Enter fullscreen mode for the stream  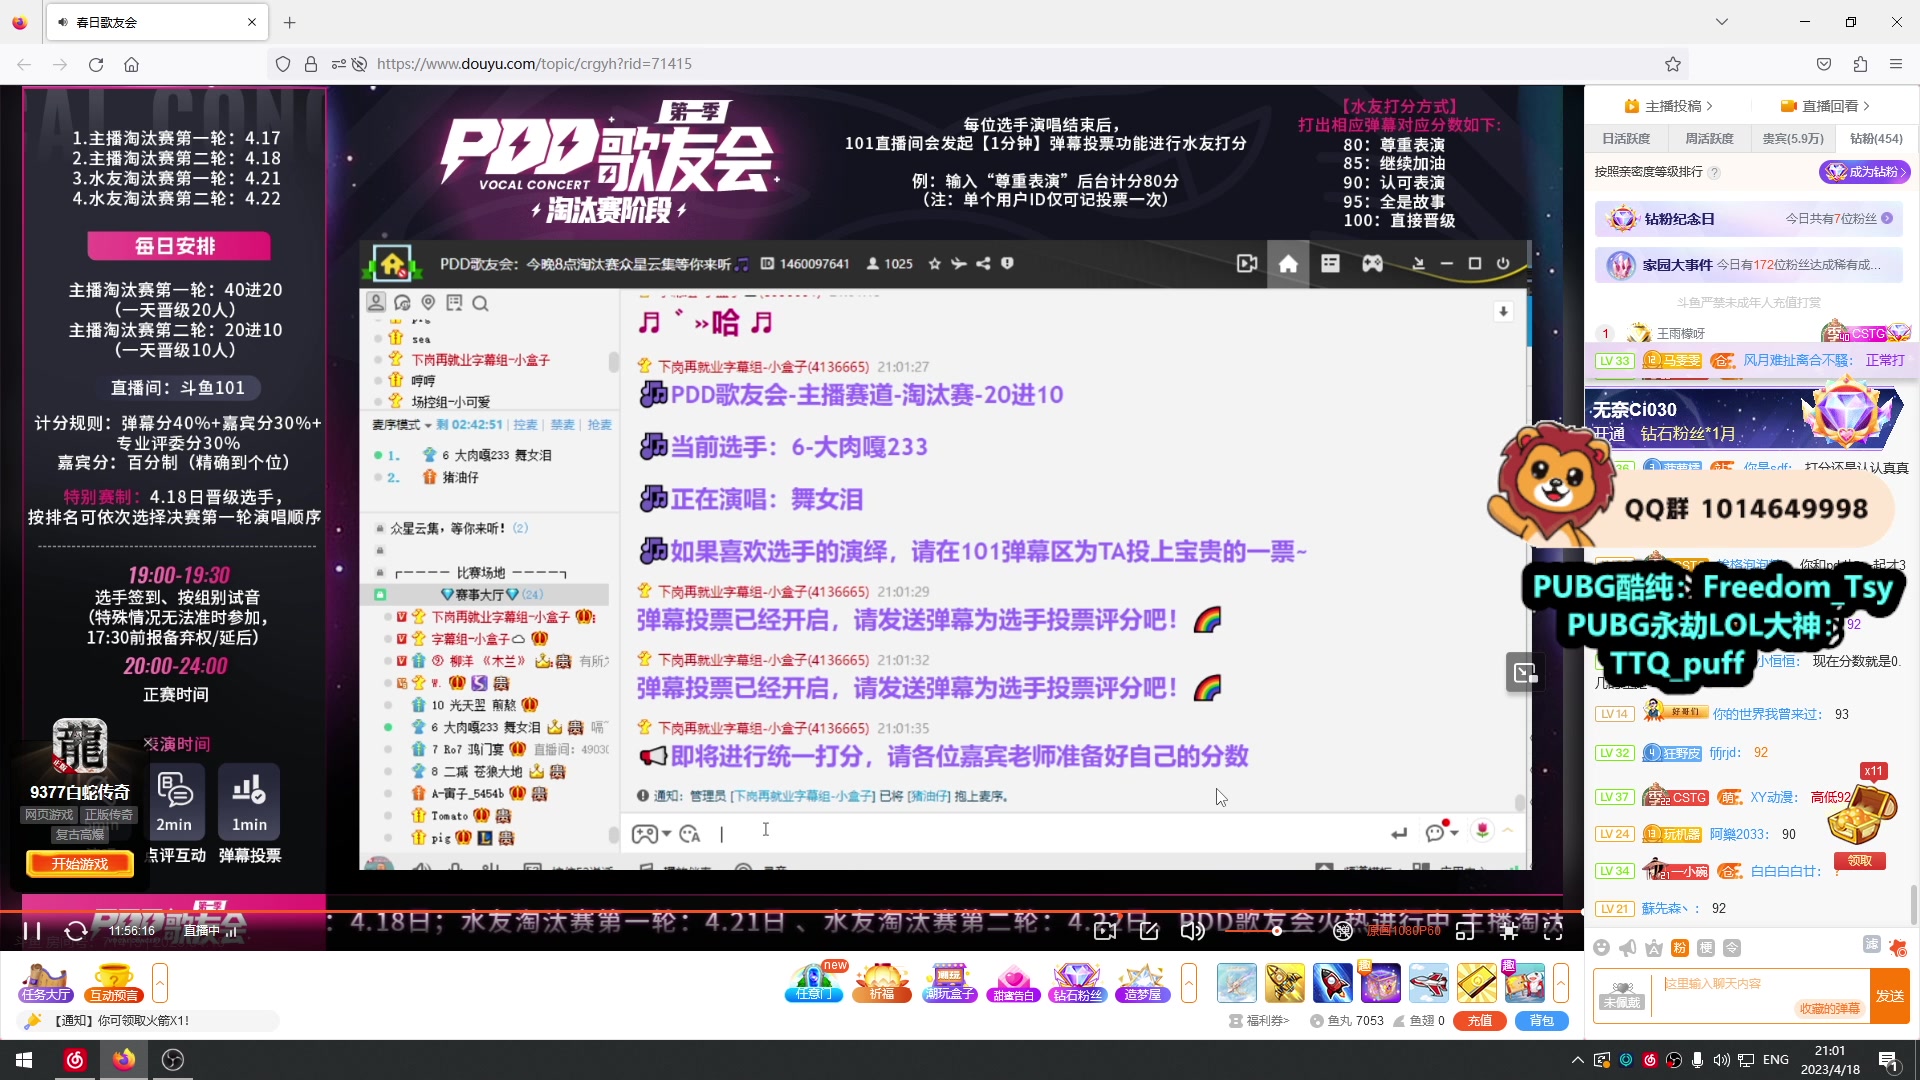pos(1553,931)
